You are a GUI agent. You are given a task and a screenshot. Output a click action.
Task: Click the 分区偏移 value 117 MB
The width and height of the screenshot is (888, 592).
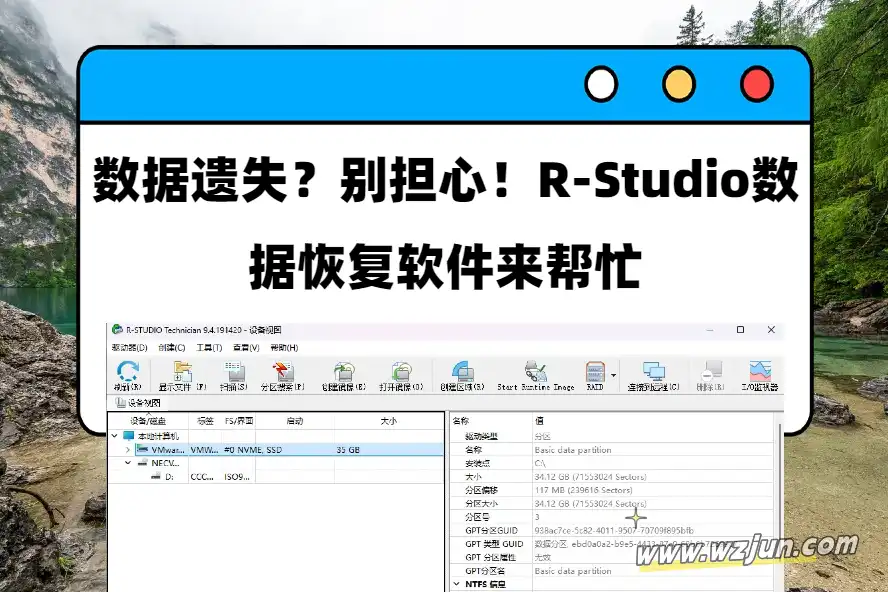[583, 490]
